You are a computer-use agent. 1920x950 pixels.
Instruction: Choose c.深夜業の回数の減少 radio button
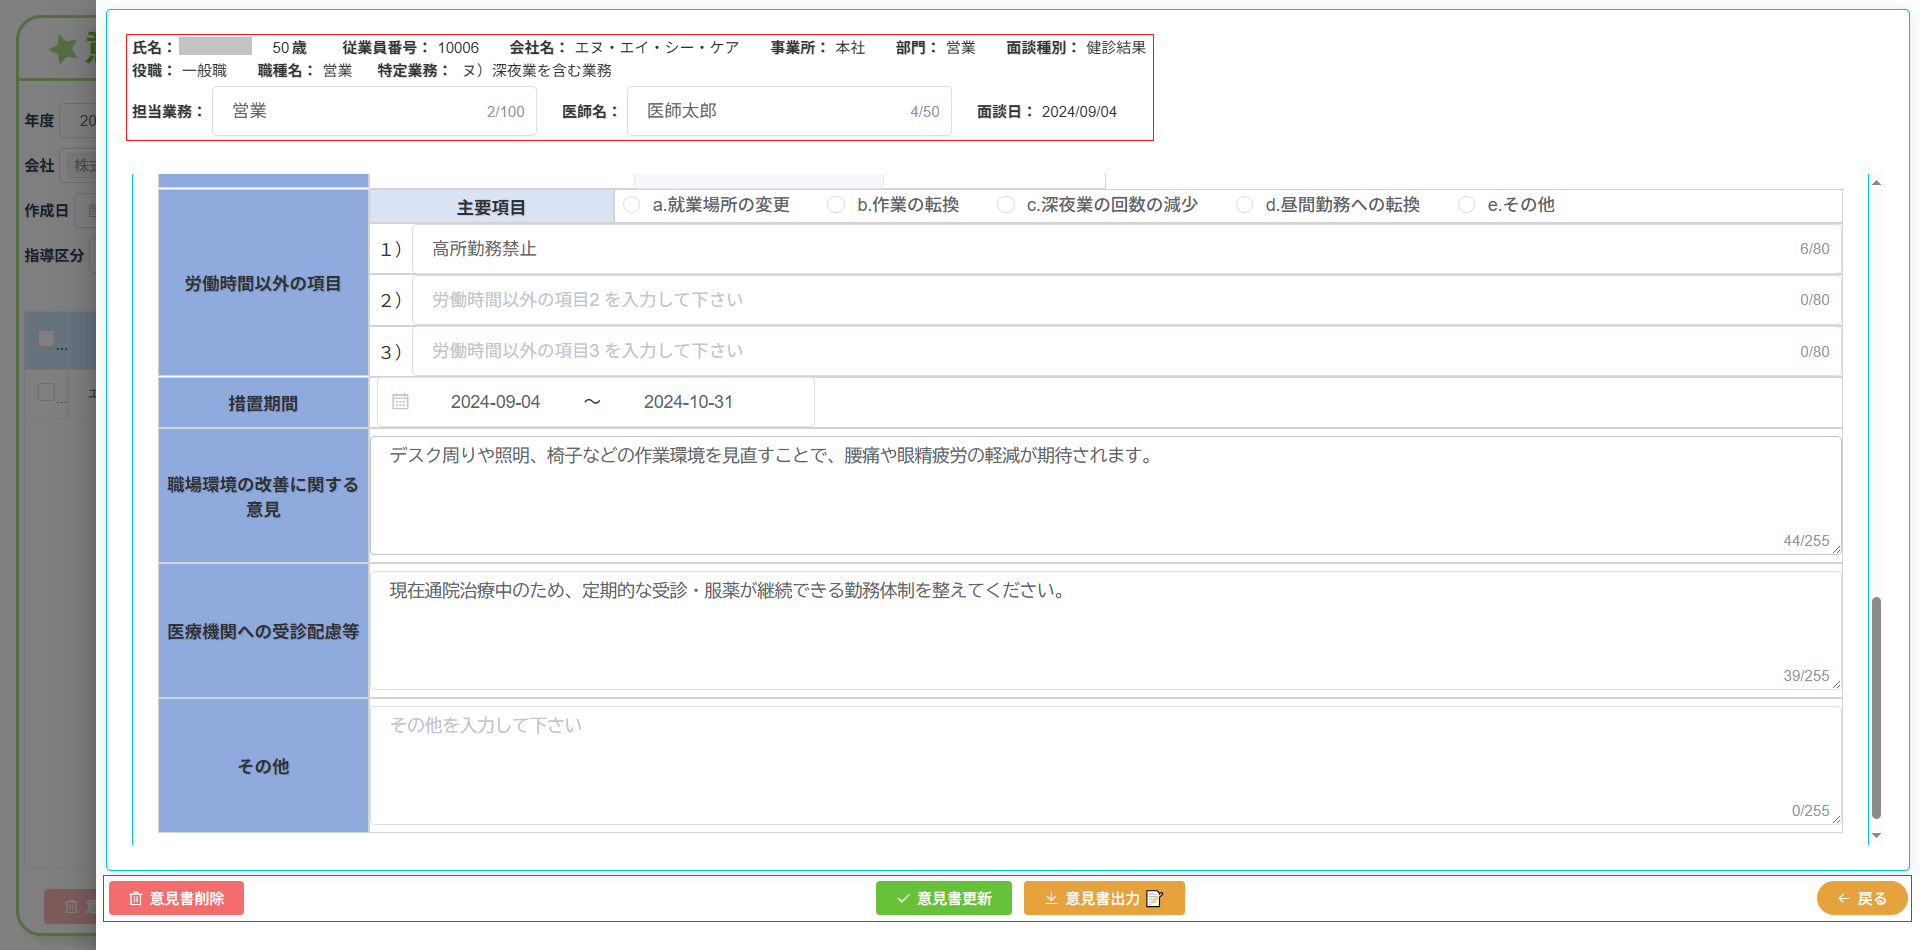[x=1006, y=205]
